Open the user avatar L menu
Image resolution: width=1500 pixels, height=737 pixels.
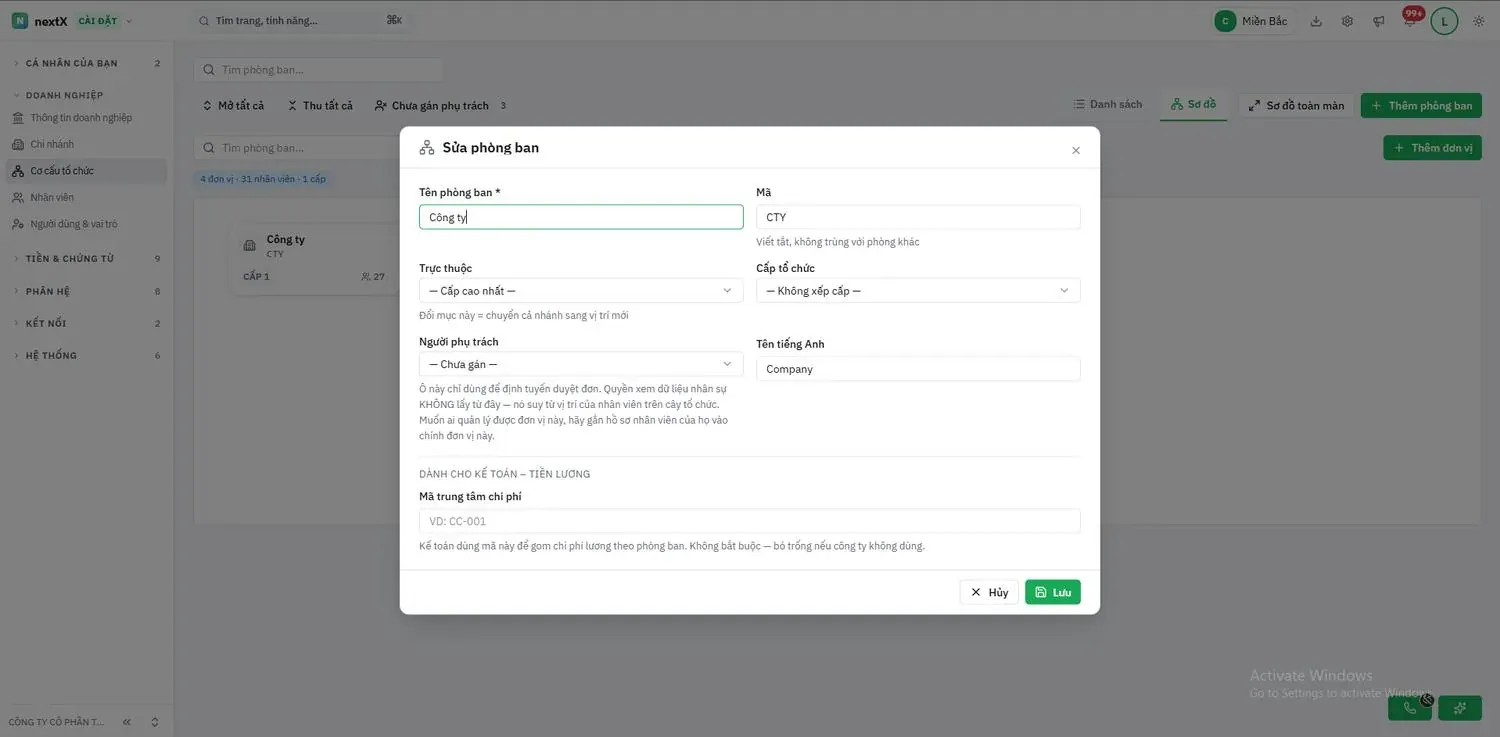[1444, 21]
